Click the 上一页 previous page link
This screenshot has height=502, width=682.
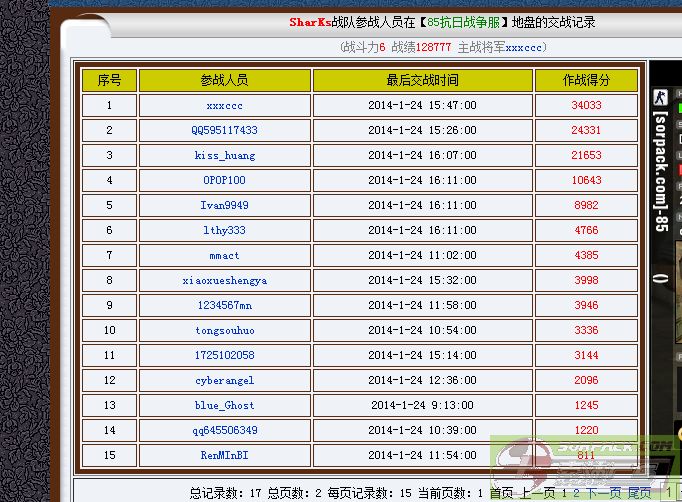coord(537,493)
